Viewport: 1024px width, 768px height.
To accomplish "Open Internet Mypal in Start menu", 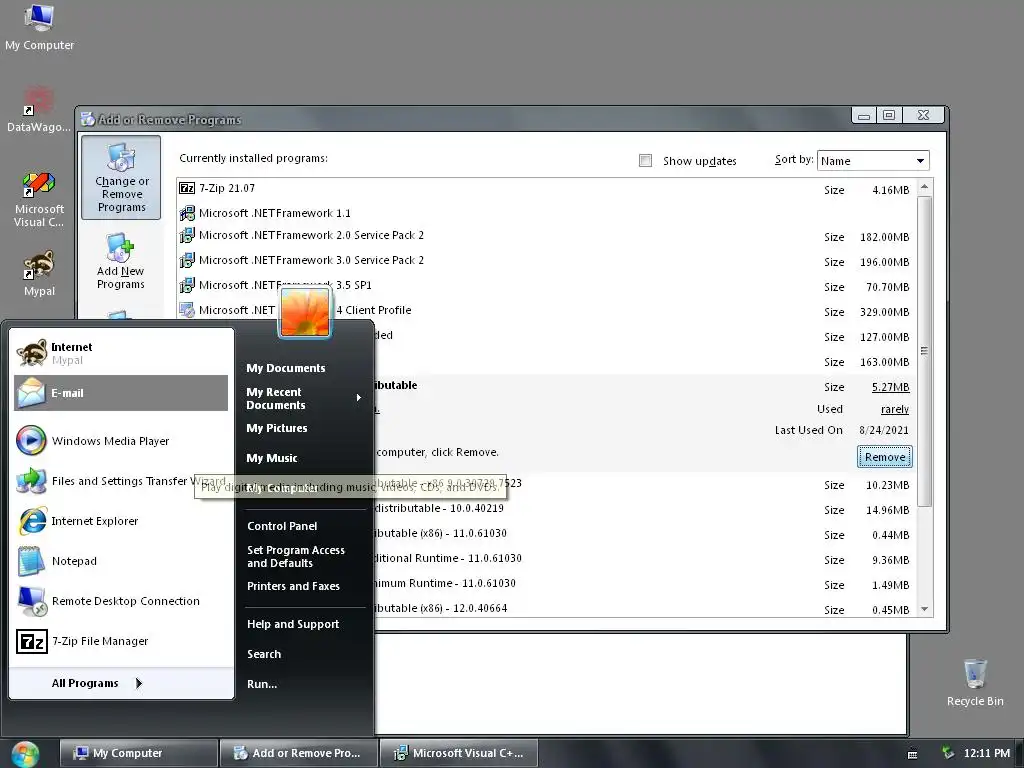I will 121,353.
